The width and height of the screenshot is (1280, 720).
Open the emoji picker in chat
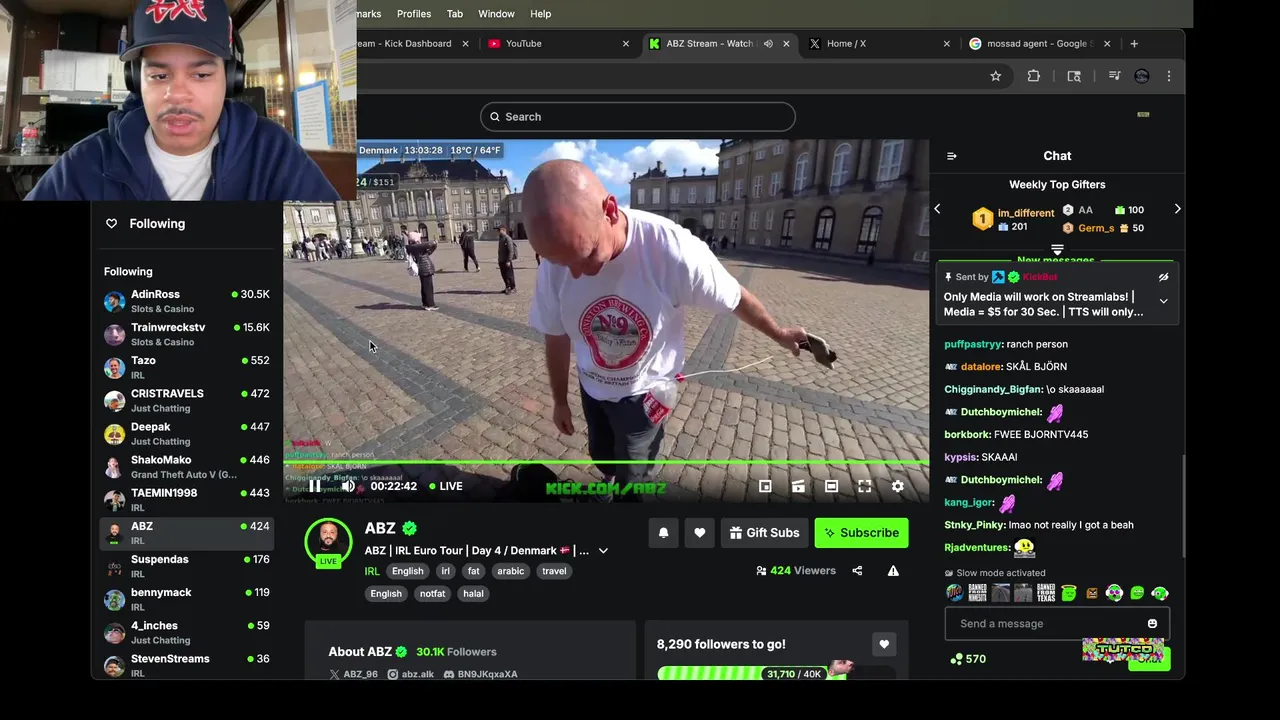[x=1152, y=624]
